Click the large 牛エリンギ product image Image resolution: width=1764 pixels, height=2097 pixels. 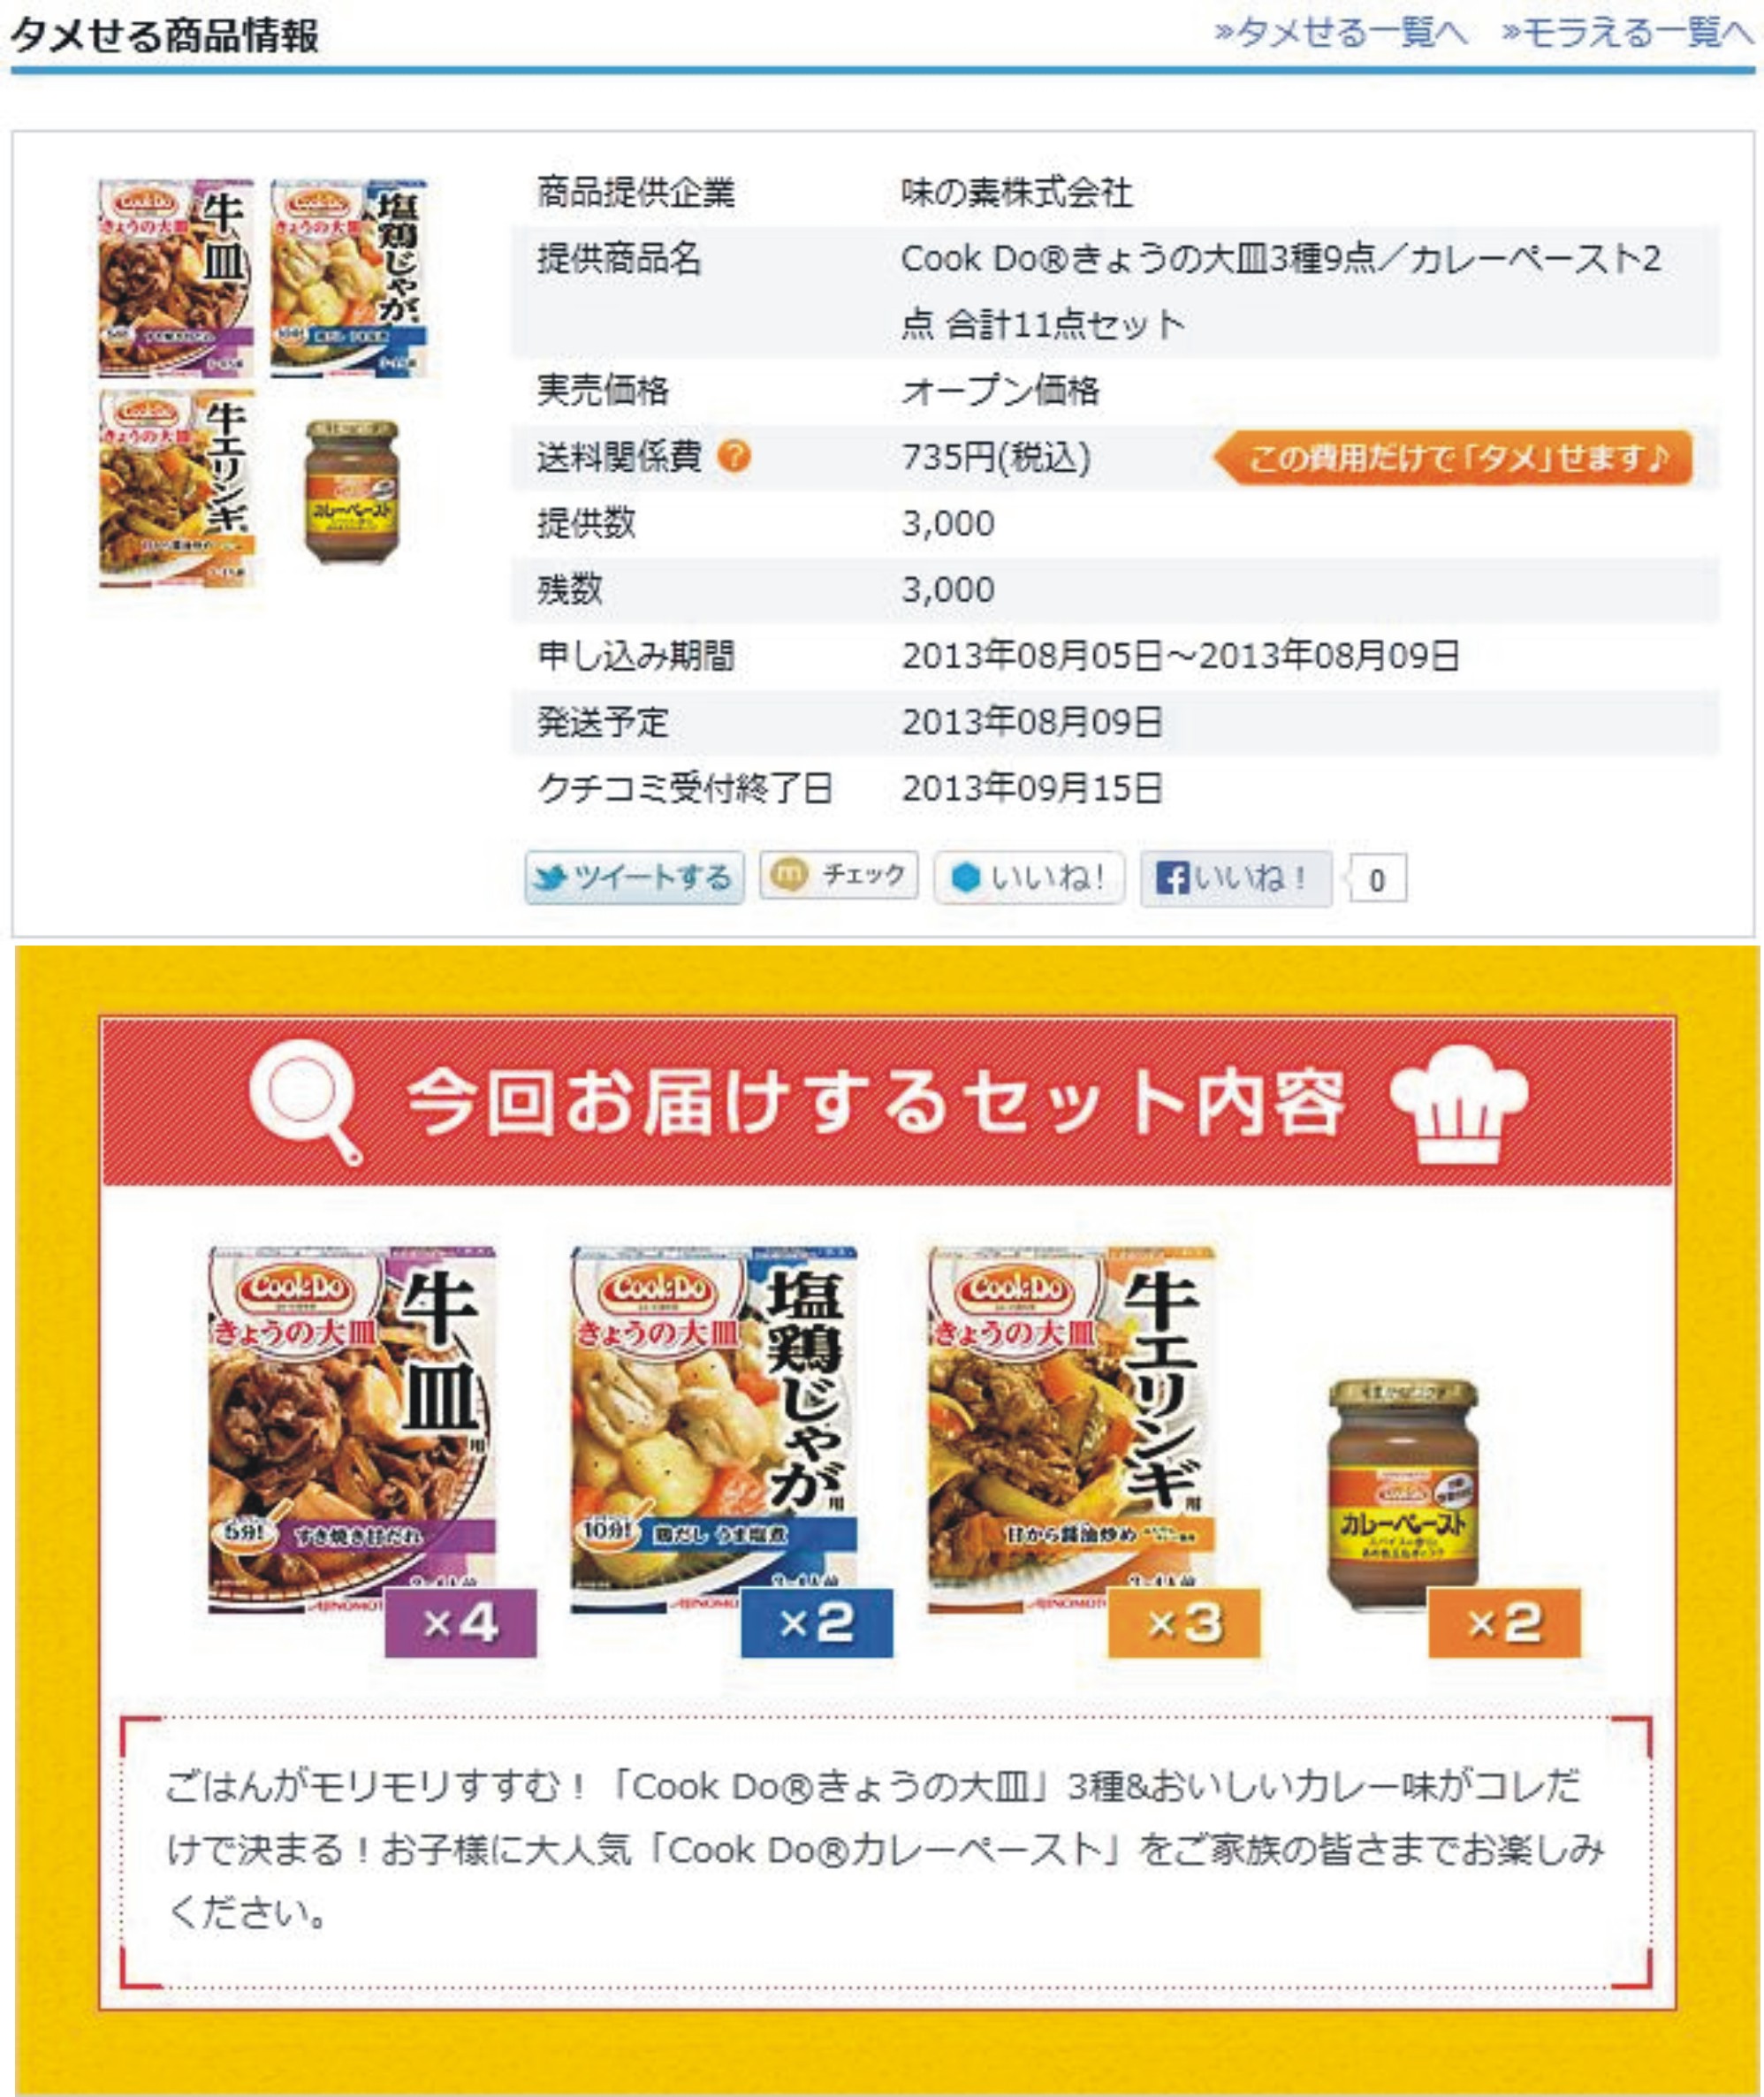pos(1072,1428)
